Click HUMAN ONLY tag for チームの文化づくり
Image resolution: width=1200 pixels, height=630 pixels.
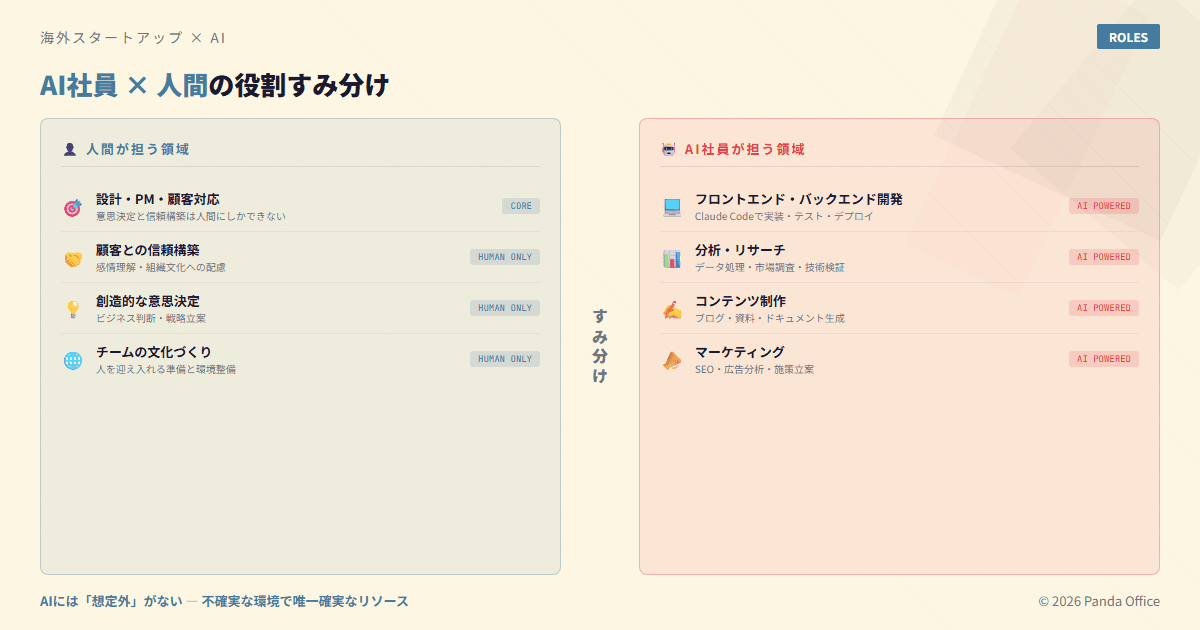point(505,359)
